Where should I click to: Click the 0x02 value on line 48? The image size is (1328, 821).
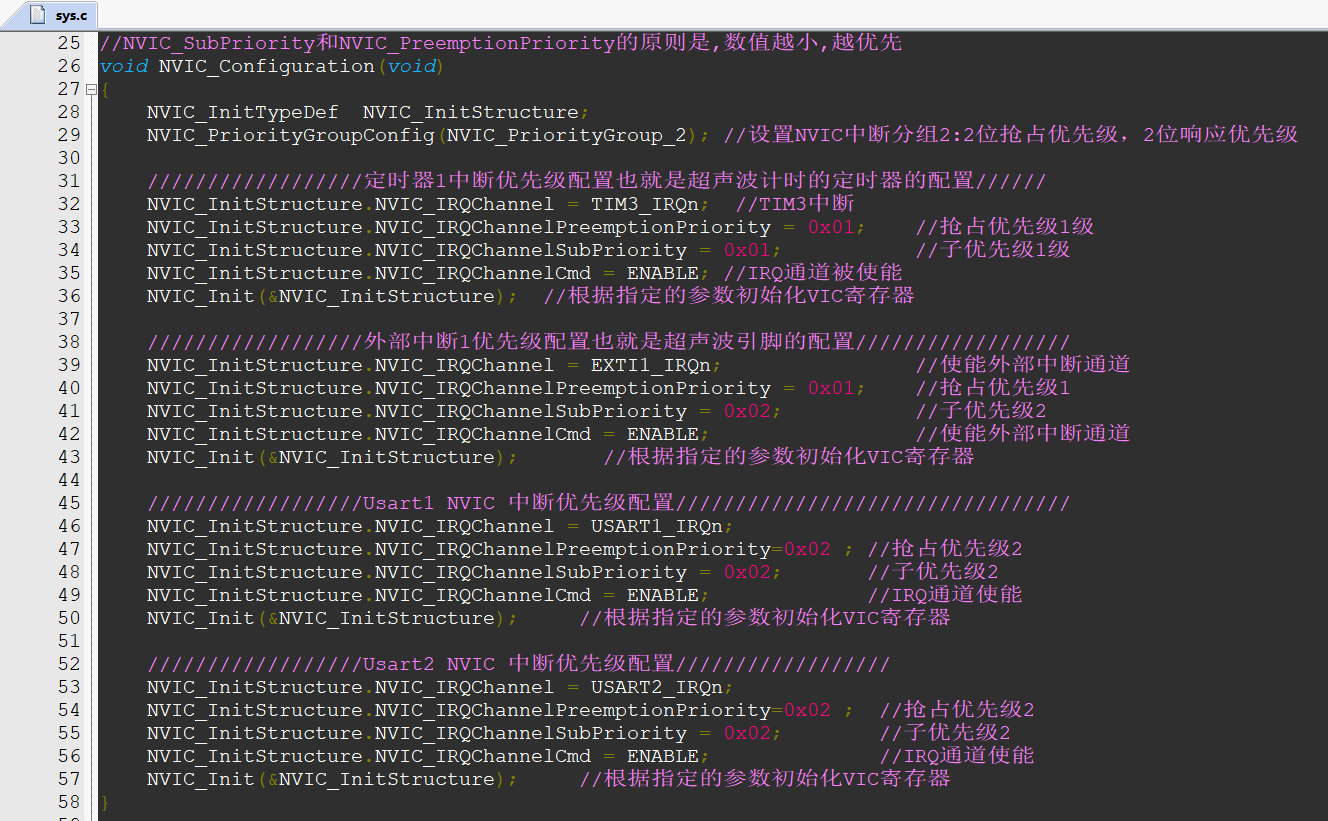[x=747, y=572]
